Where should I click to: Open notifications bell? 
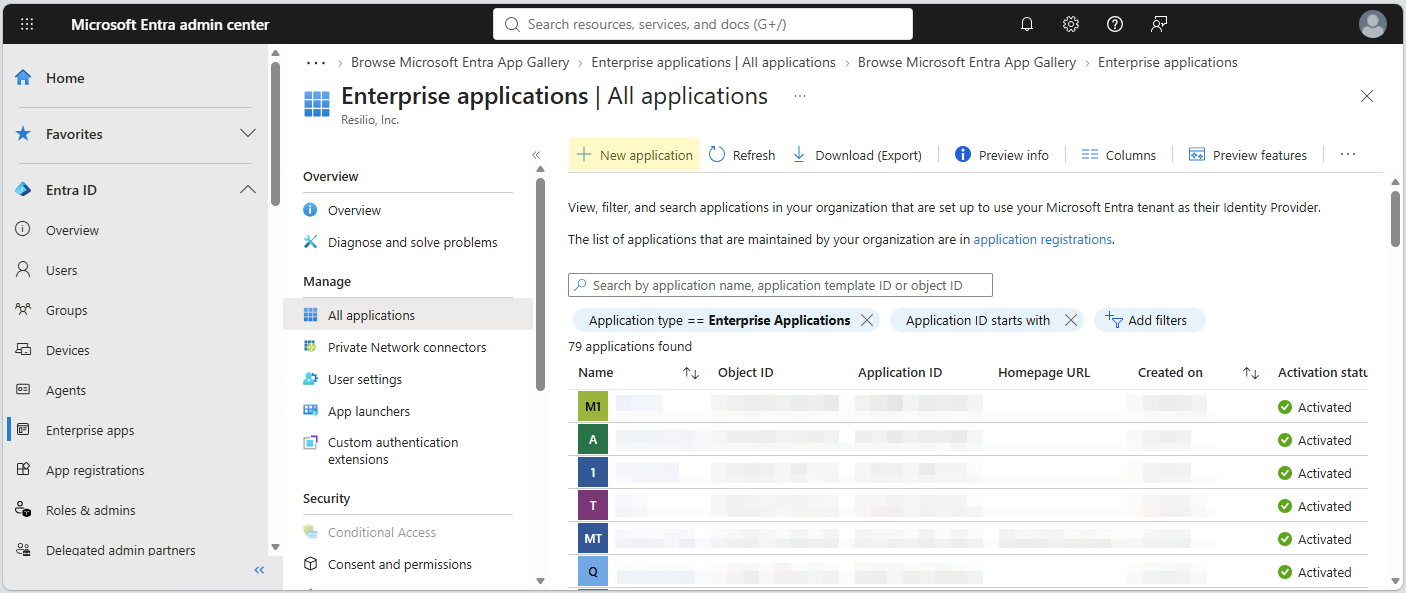pyautogui.click(x=1027, y=24)
